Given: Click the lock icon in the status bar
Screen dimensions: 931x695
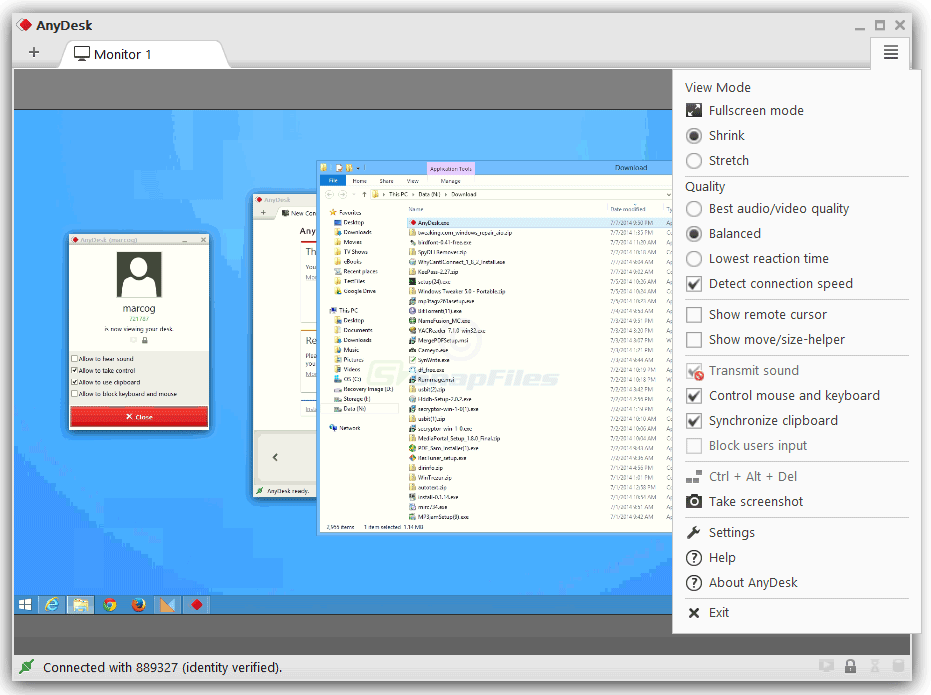Looking at the screenshot, I should (850, 666).
